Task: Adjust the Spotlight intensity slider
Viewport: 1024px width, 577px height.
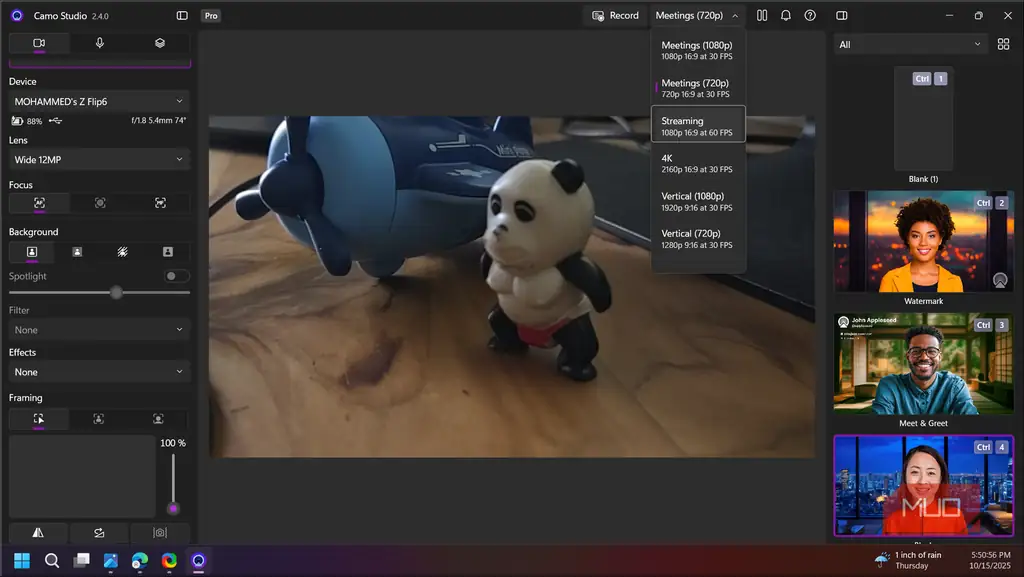Action: coord(116,292)
